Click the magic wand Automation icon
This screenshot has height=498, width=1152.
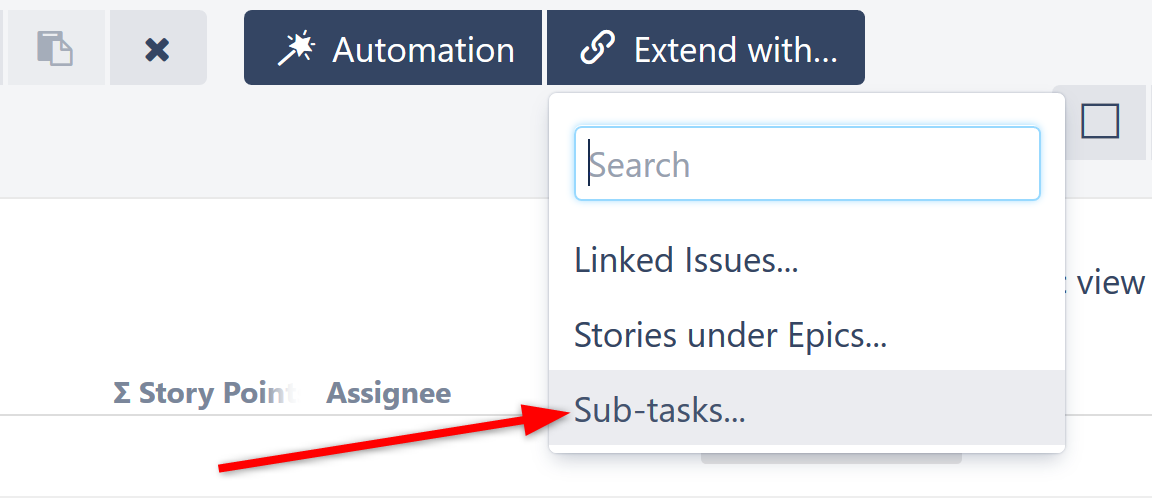click(x=296, y=48)
